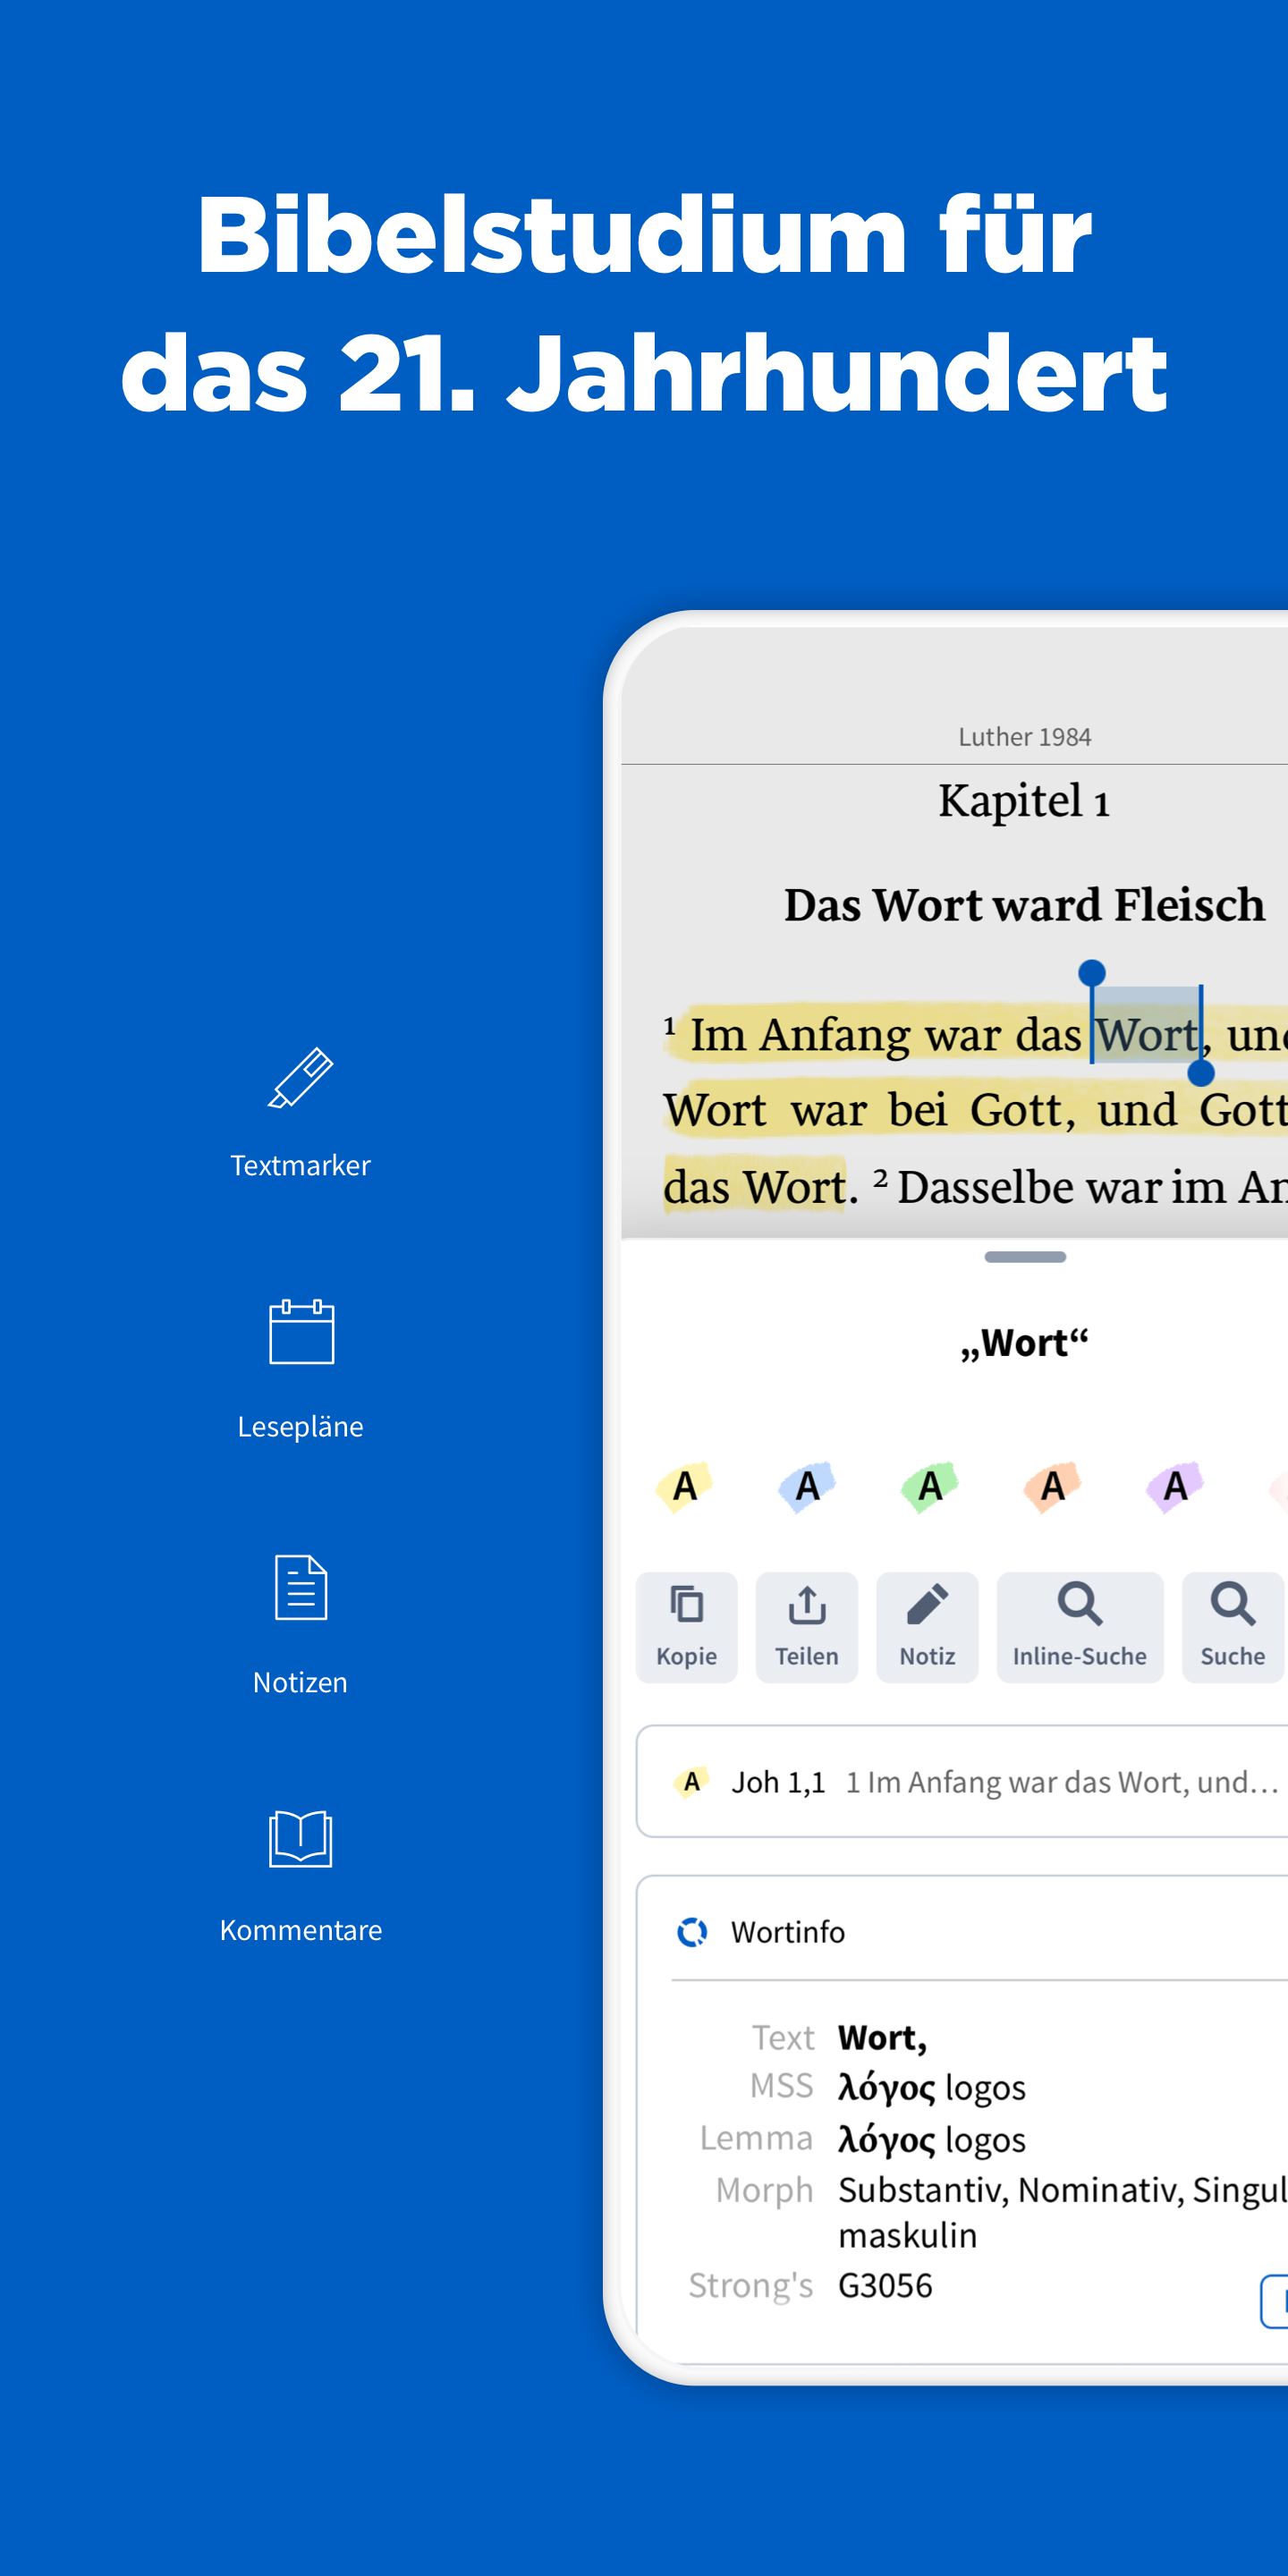The image size is (1288, 2576).
Task: Tap the Teilen share button
Action: pos(807,1627)
